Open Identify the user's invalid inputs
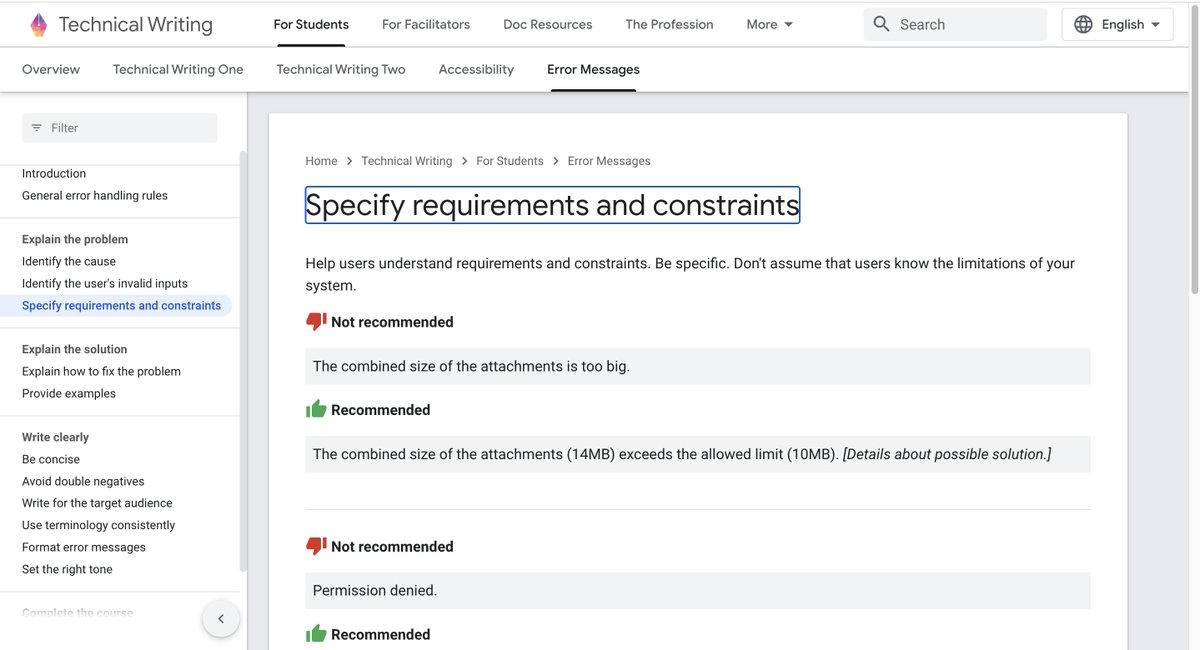This screenshot has height=650, width=1200. coord(105,284)
